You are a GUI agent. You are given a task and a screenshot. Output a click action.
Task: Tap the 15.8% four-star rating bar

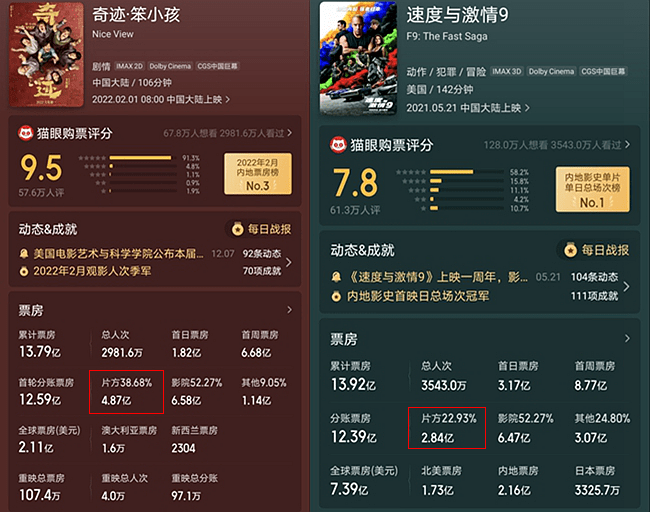coord(467,181)
